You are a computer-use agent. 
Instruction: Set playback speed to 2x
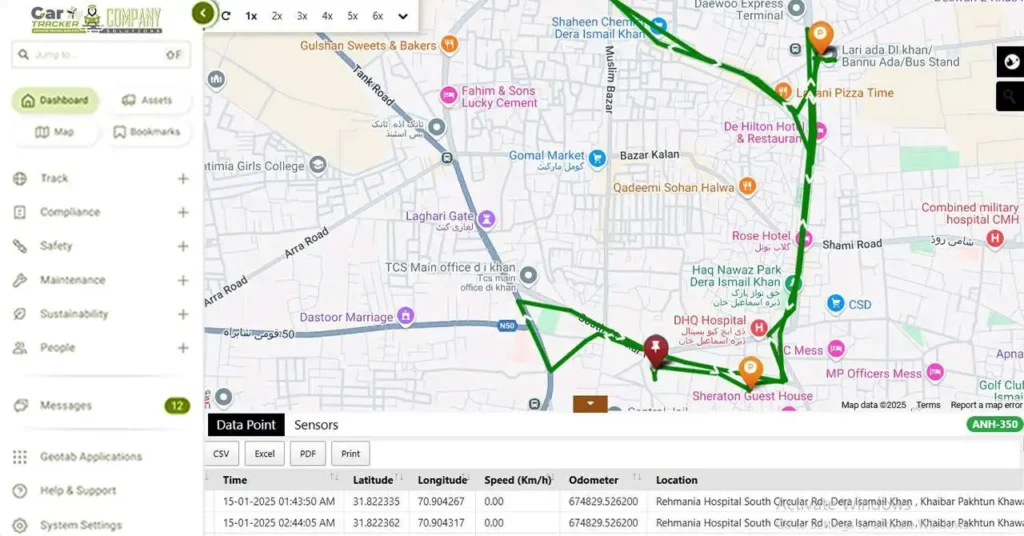pos(277,16)
